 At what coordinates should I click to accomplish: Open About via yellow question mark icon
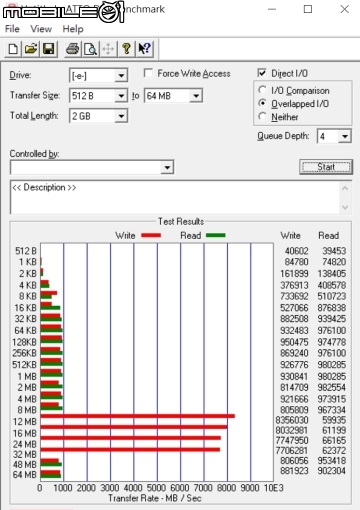click(126, 49)
